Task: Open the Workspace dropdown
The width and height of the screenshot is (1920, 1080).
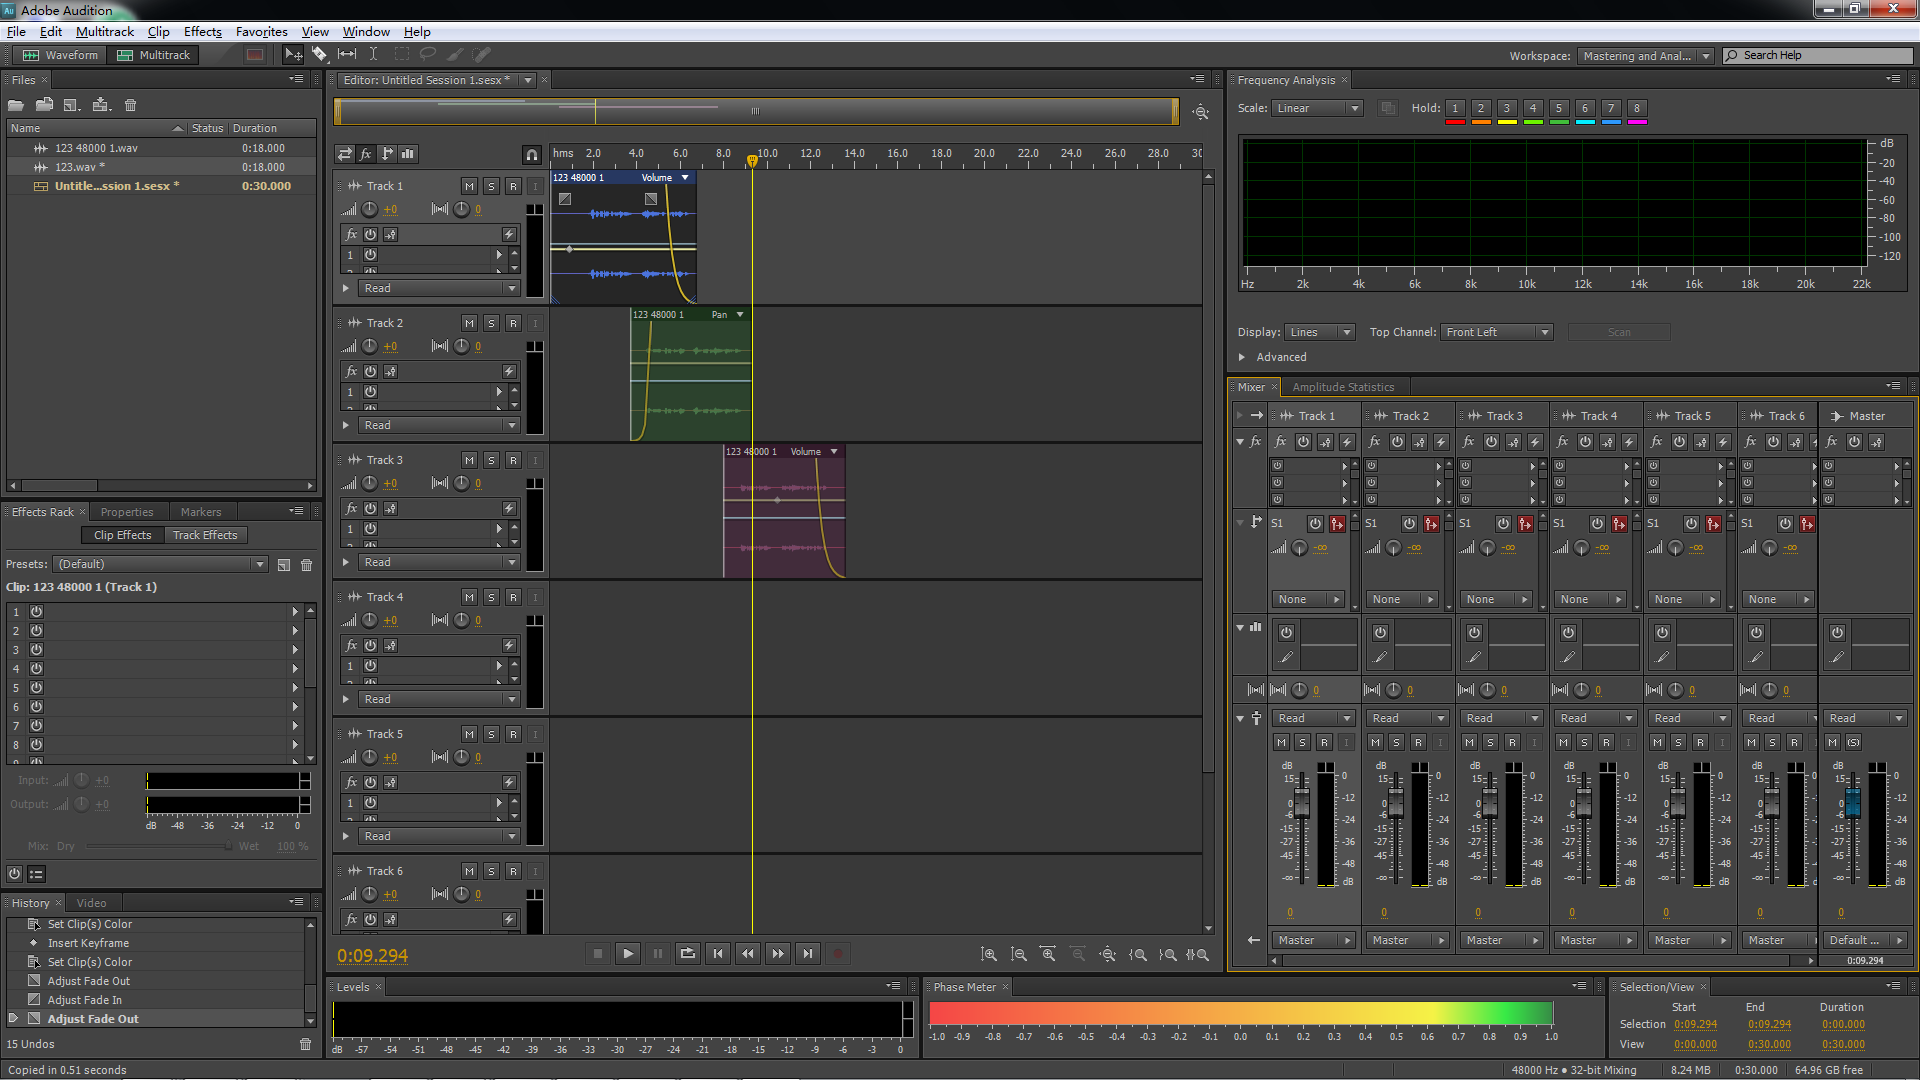Action: (1646, 56)
